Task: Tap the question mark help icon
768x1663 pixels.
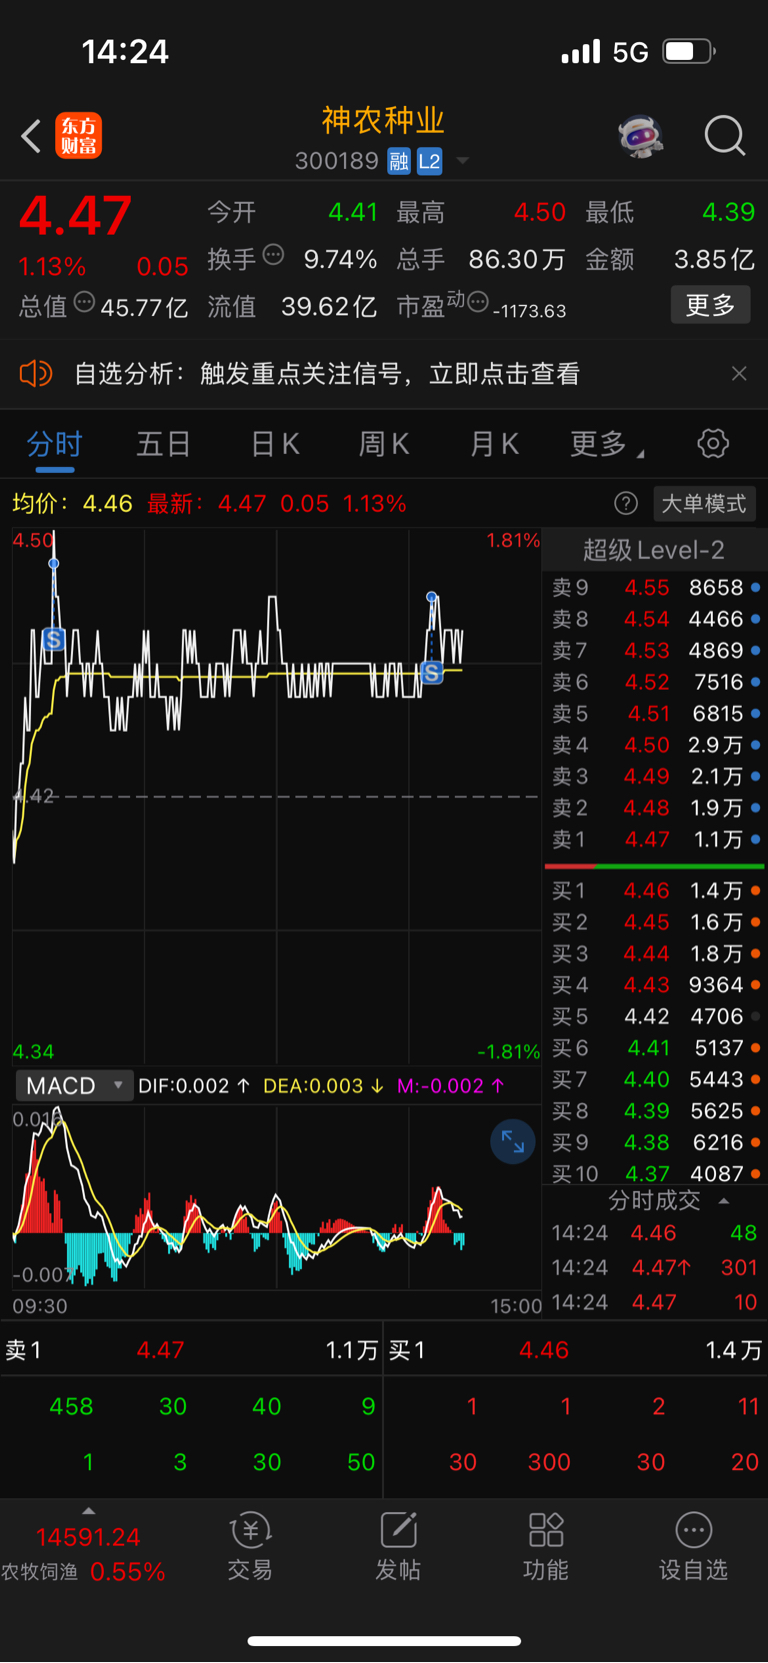Action: coord(626,504)
